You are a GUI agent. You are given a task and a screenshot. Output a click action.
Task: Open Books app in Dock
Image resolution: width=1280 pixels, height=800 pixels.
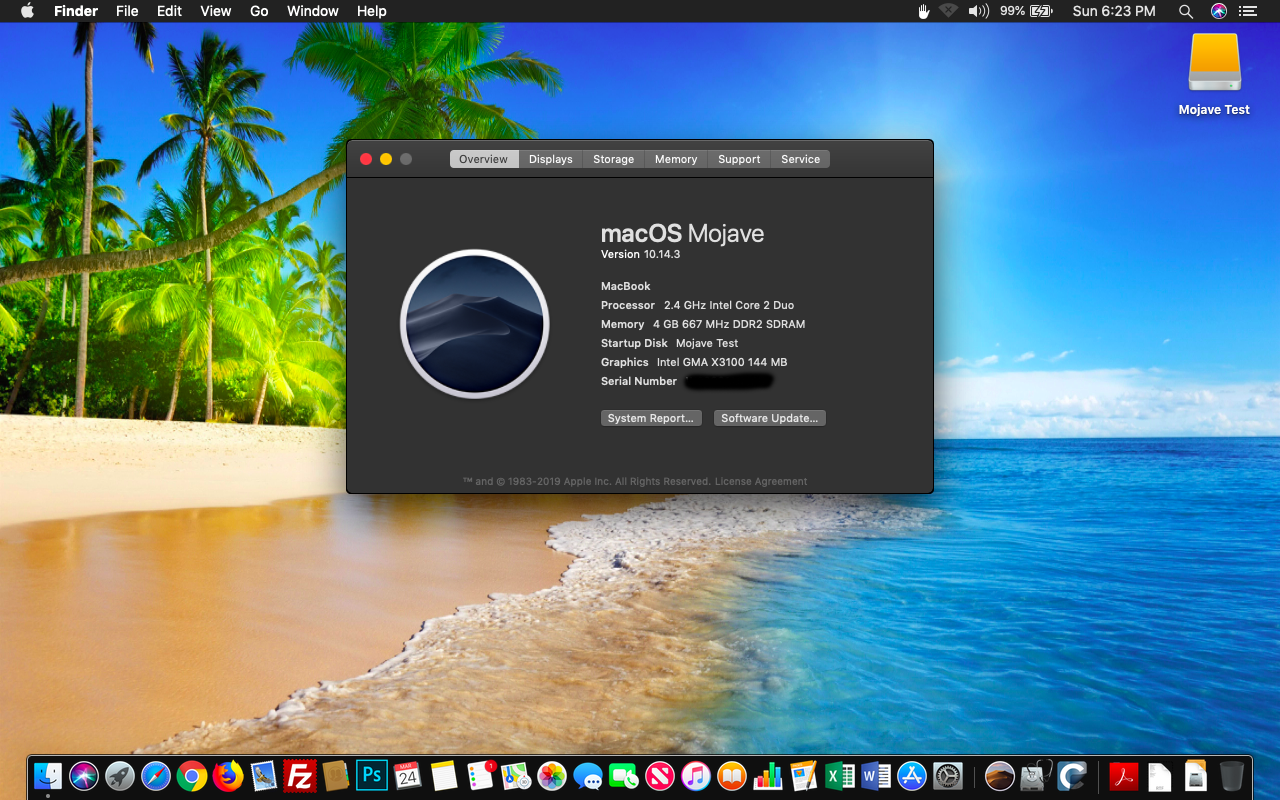pyautogui.click(x=732, y=776)
